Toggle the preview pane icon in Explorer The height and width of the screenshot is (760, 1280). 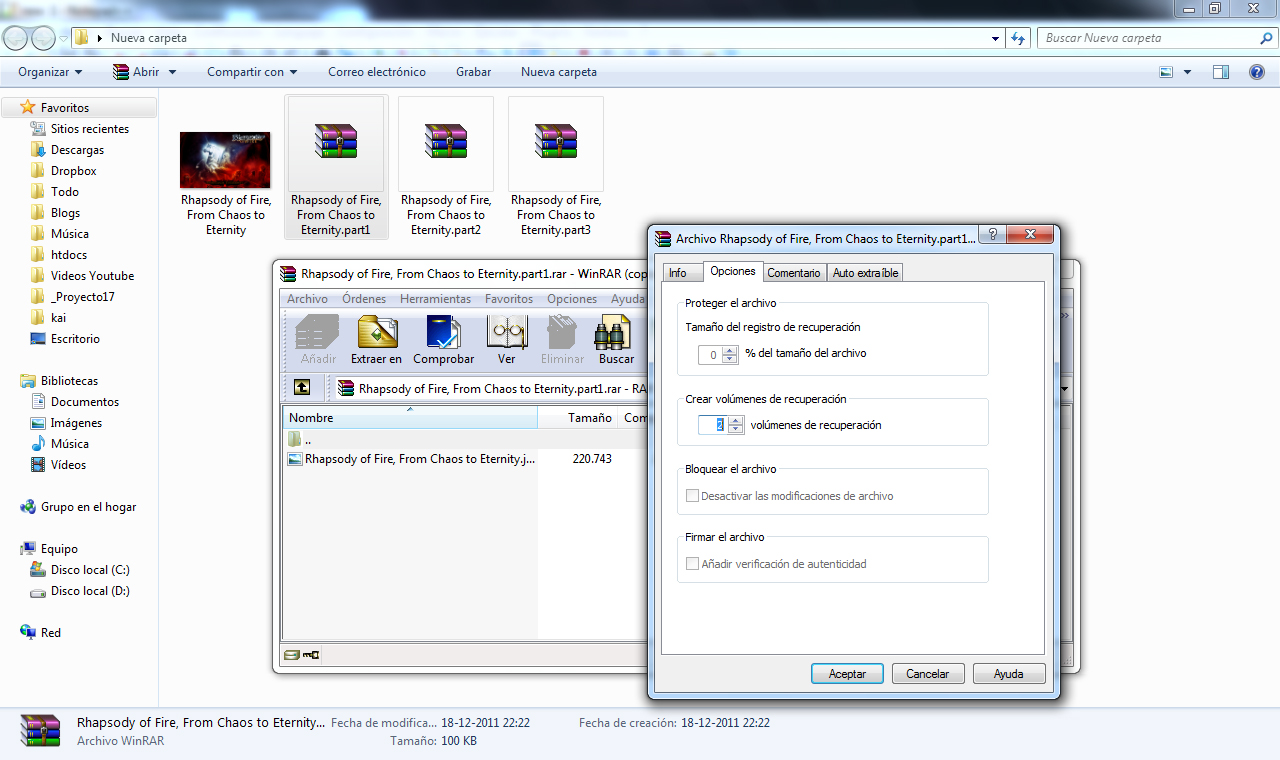[1221, 72]
